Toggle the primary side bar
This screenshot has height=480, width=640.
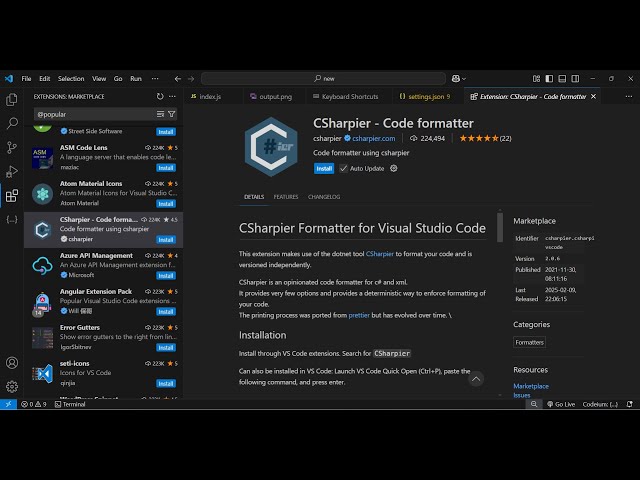(x=549, y=78)
